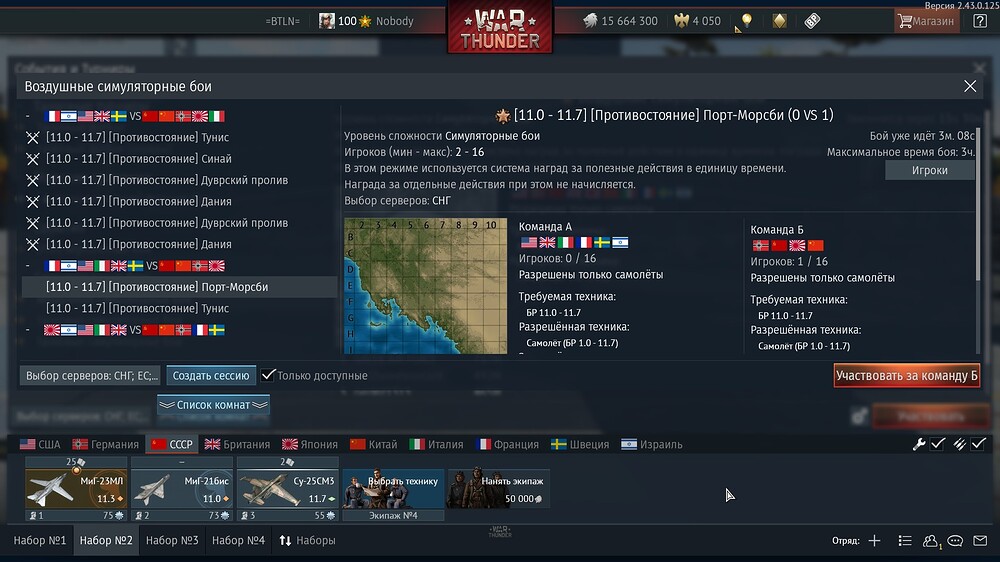1000x562 pixels.
Task: Select the first Тунис room in the list
Action: pyautogui.click(x=180, y=137)
